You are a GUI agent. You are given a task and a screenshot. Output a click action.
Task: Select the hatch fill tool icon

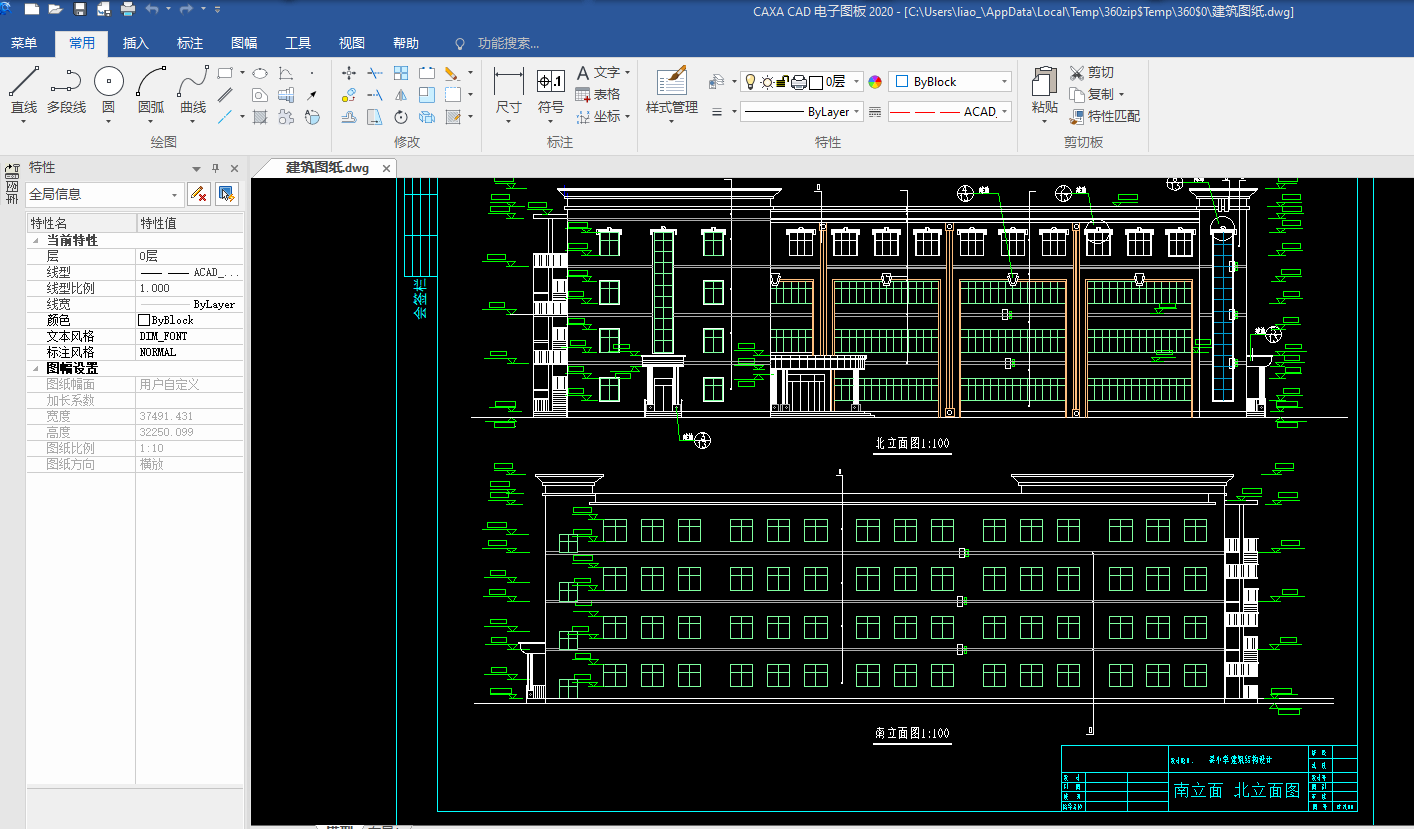point(259,117)
